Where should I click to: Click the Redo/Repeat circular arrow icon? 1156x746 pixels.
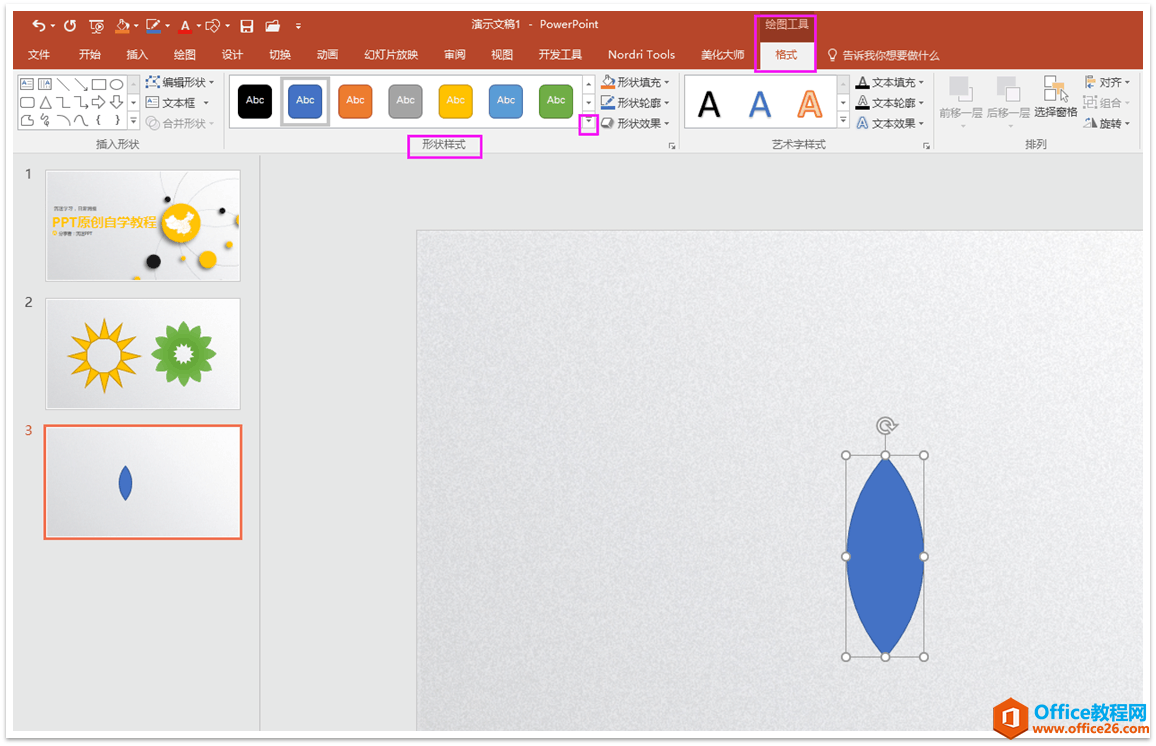70,26
